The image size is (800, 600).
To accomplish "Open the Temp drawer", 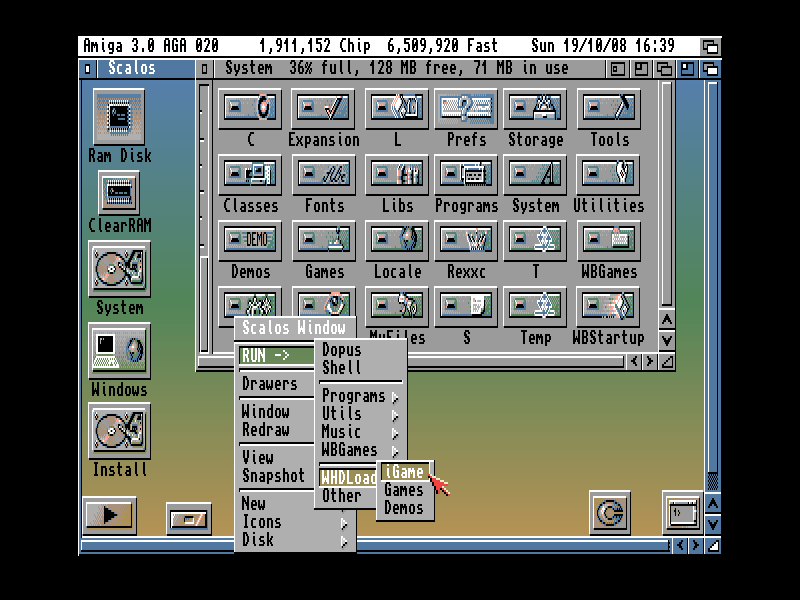I will coord(535,306).
